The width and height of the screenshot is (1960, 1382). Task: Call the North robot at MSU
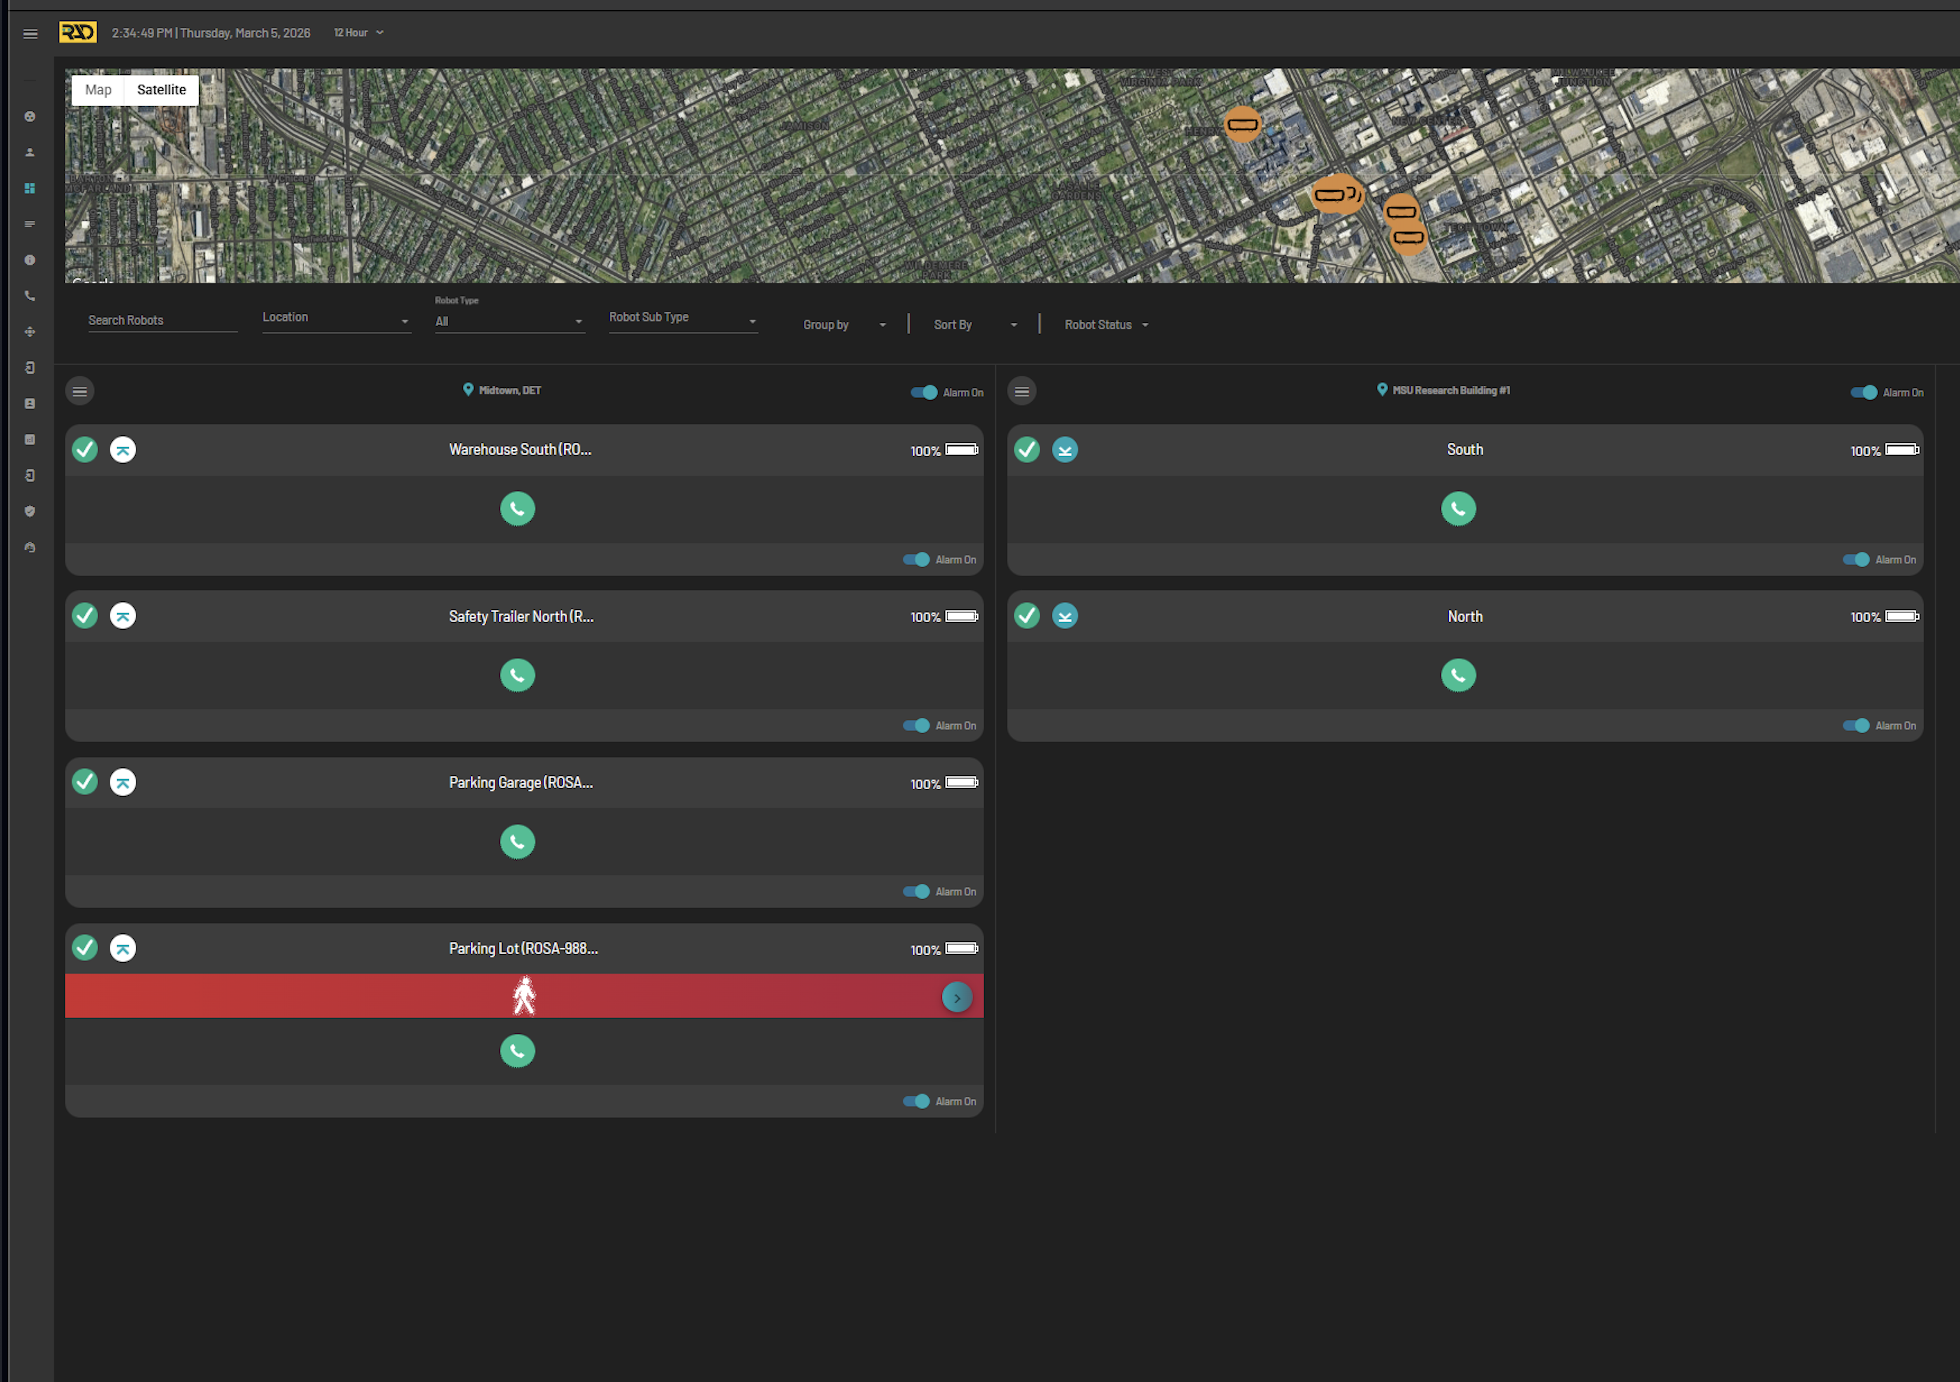(x=1458, y=675)
